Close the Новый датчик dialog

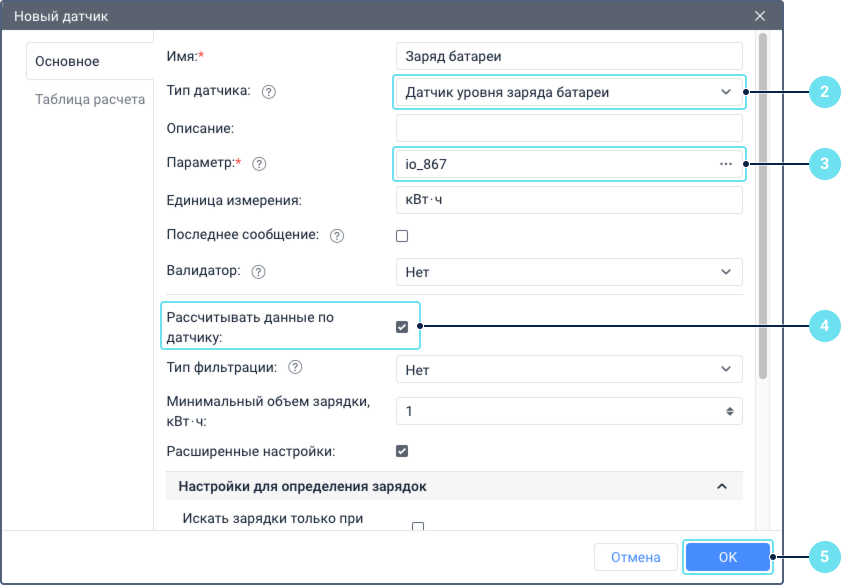point(760,16)
